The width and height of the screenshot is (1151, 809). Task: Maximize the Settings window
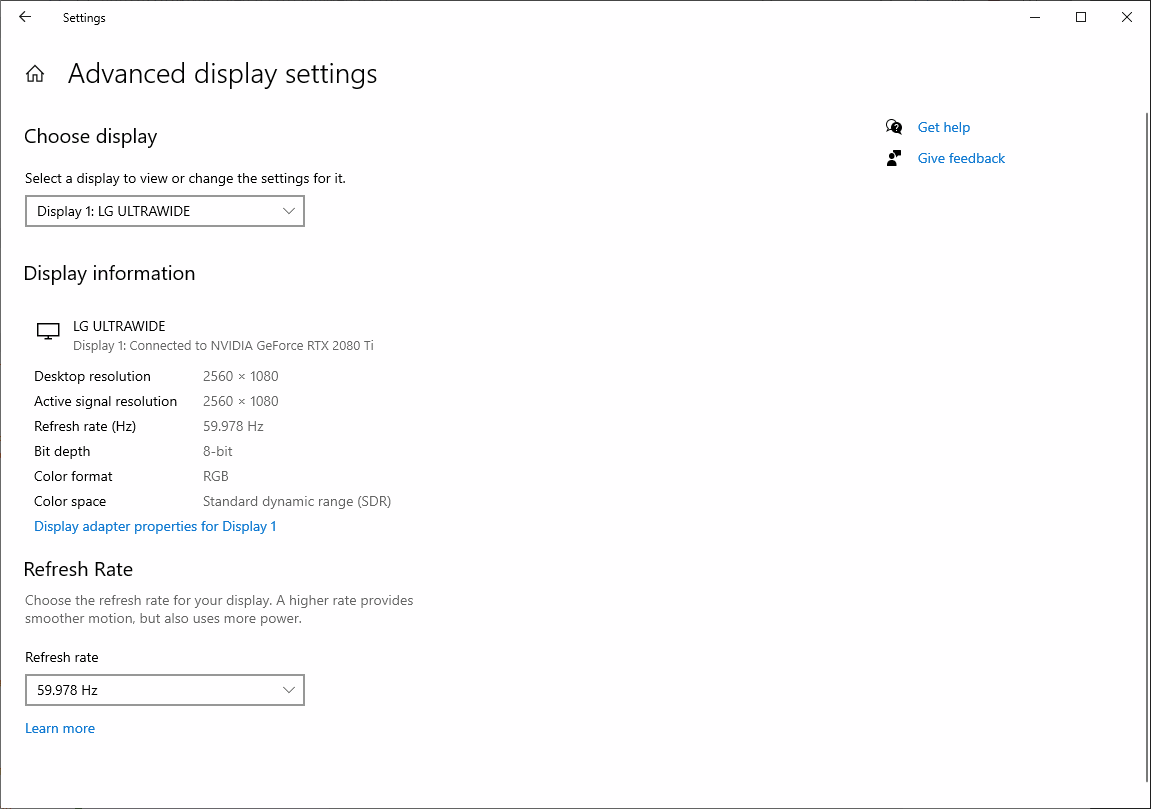tap(1081, 17)
